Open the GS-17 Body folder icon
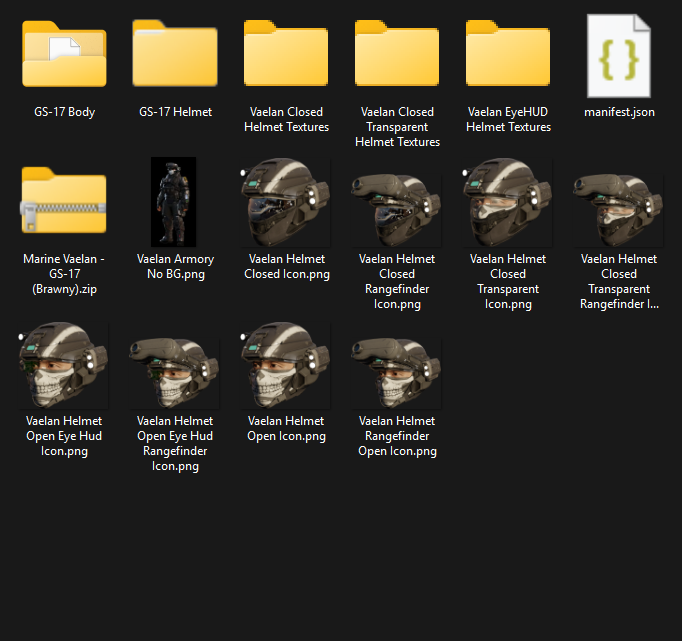 [64, 54]
